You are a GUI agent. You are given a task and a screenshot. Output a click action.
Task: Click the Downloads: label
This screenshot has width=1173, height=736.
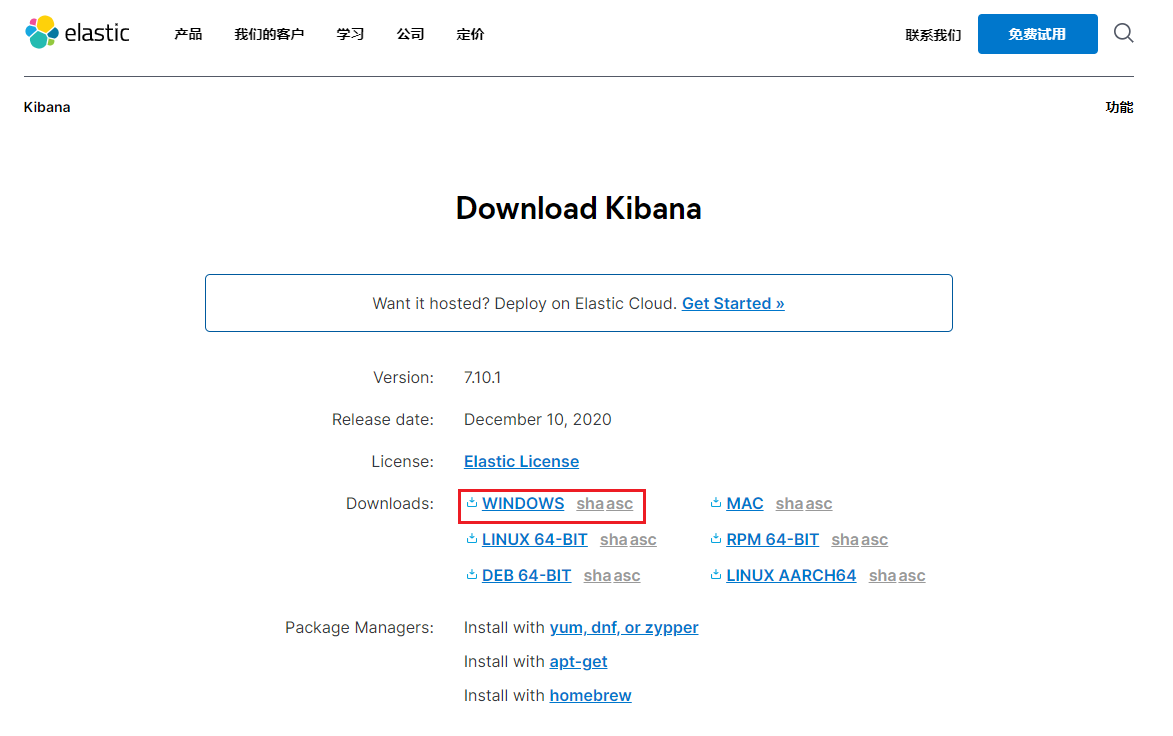pos(390,503)
